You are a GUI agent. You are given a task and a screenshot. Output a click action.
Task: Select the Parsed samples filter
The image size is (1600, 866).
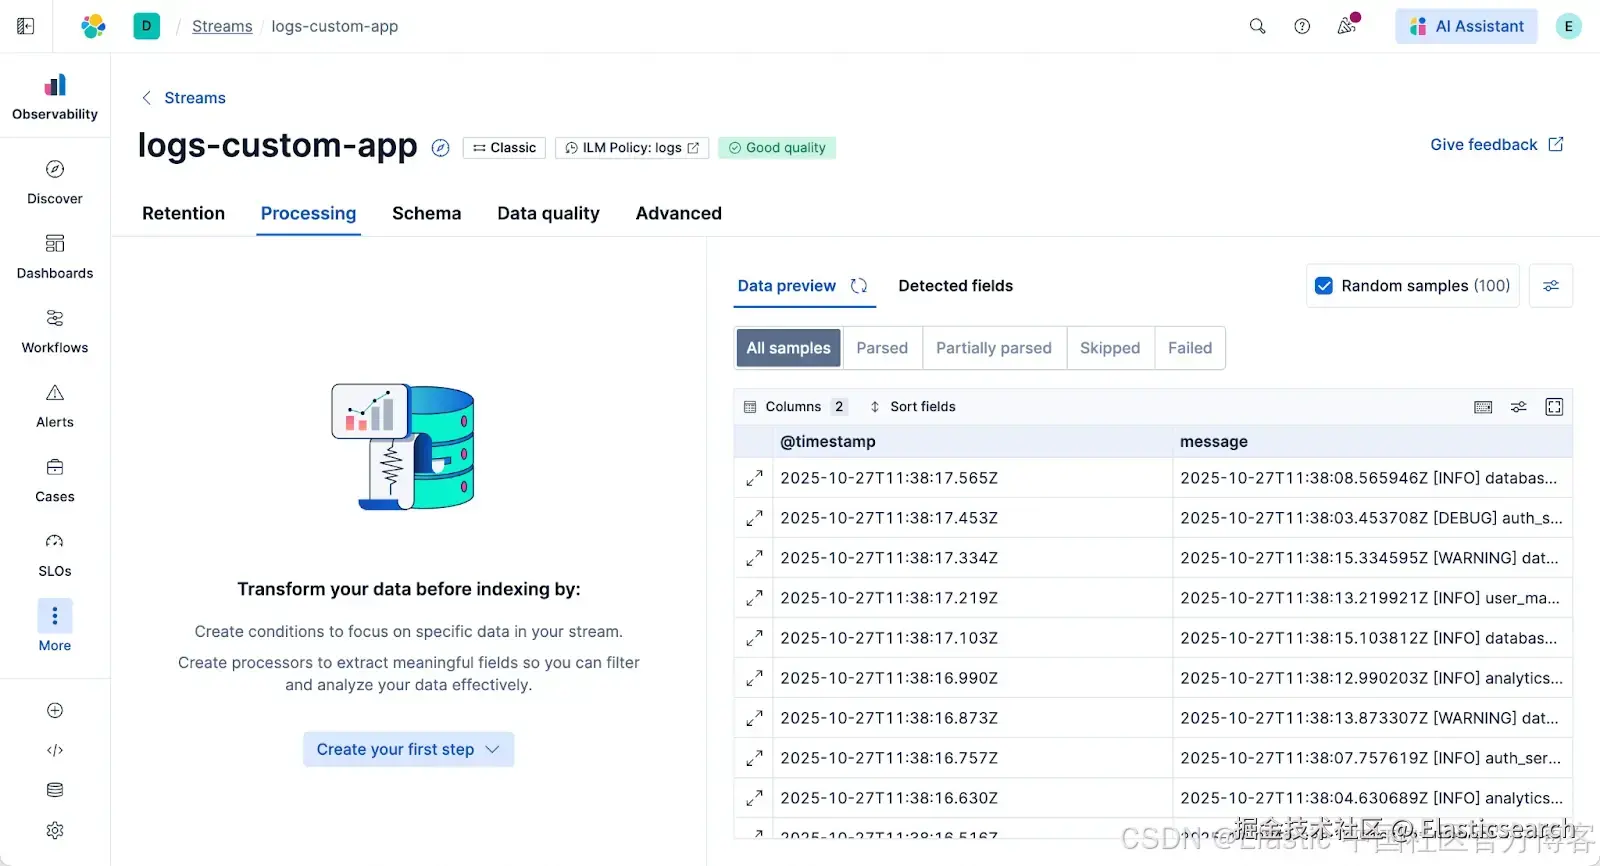pyautogui.click(x=882, y=348)
